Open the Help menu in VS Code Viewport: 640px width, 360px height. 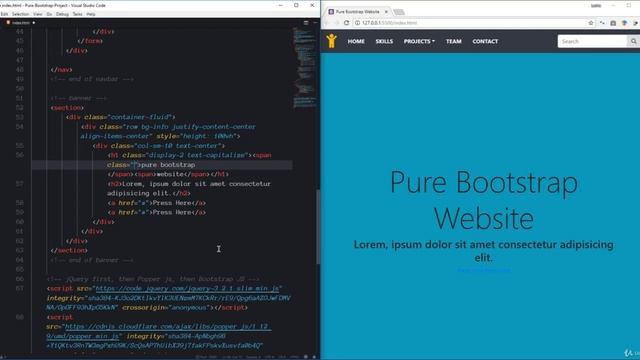[x=91, y=14]
